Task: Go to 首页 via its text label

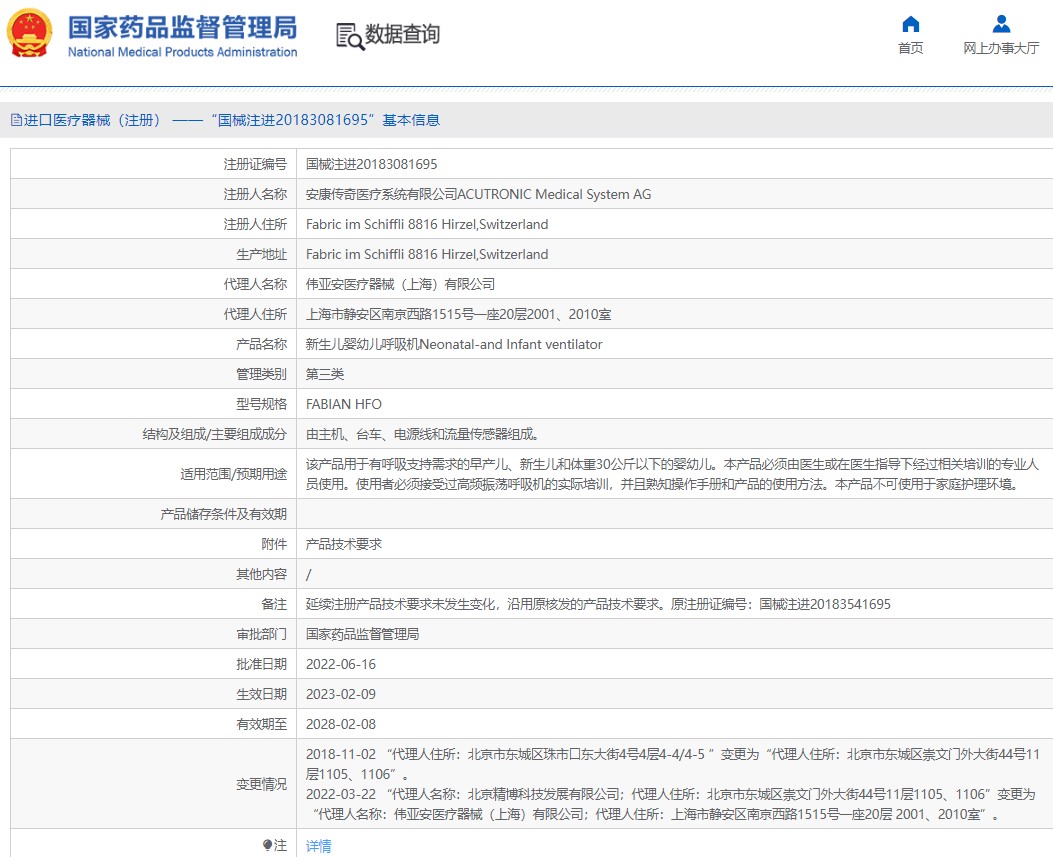Action: click(x=910, y=48)
